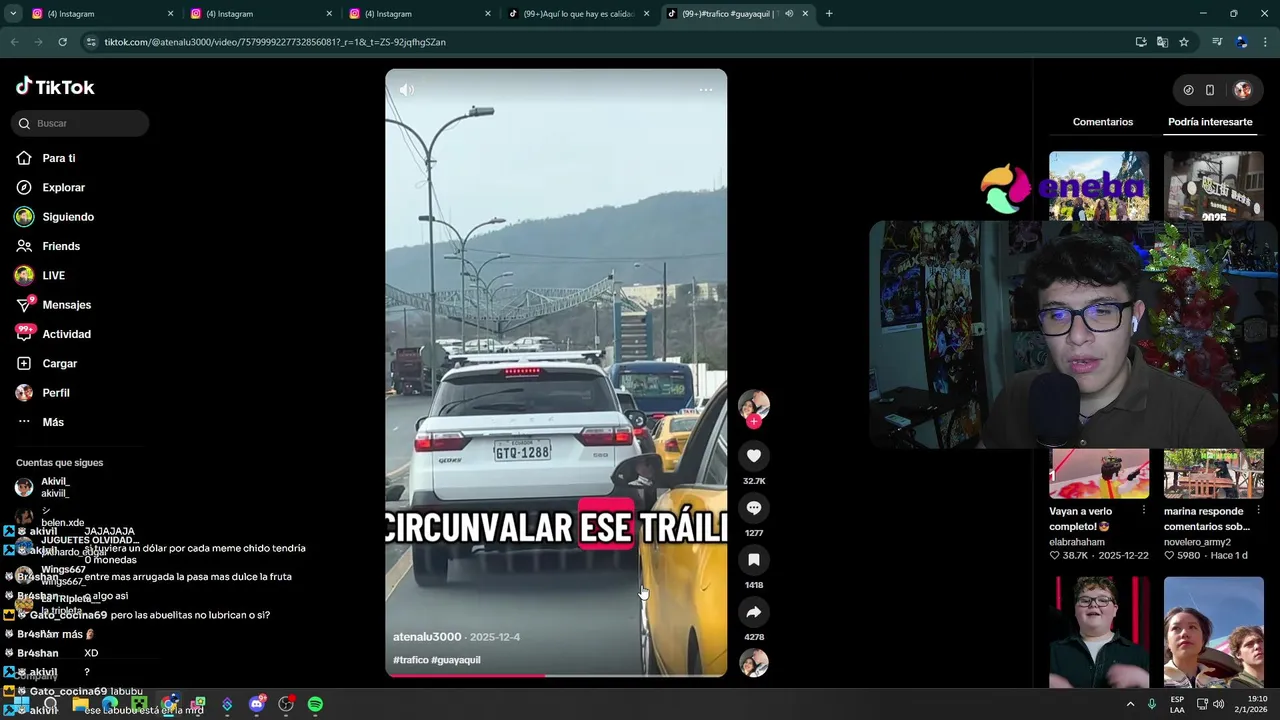Like the video with heart icon
The image size is (1280, 720).
[x=754, y=456]
